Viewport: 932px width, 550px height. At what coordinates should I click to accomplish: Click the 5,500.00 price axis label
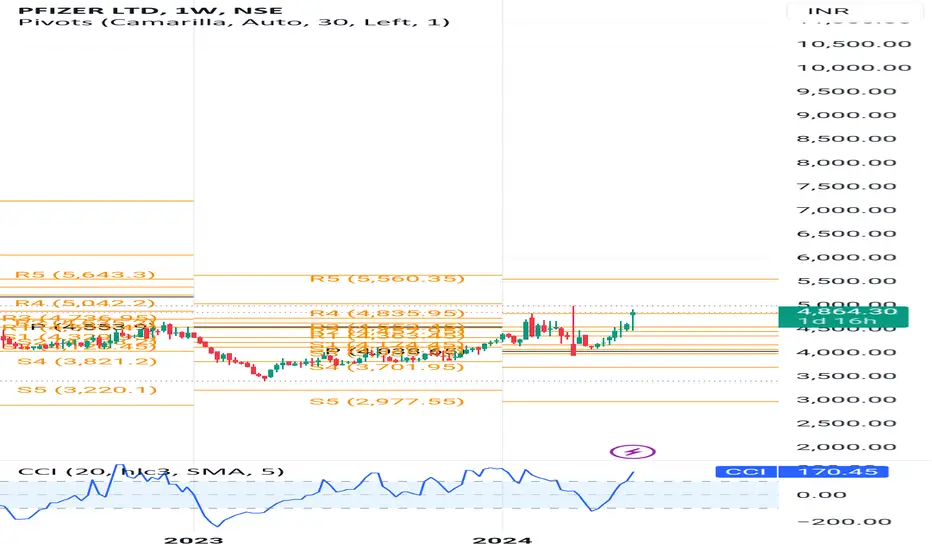(x=846, y=281)
